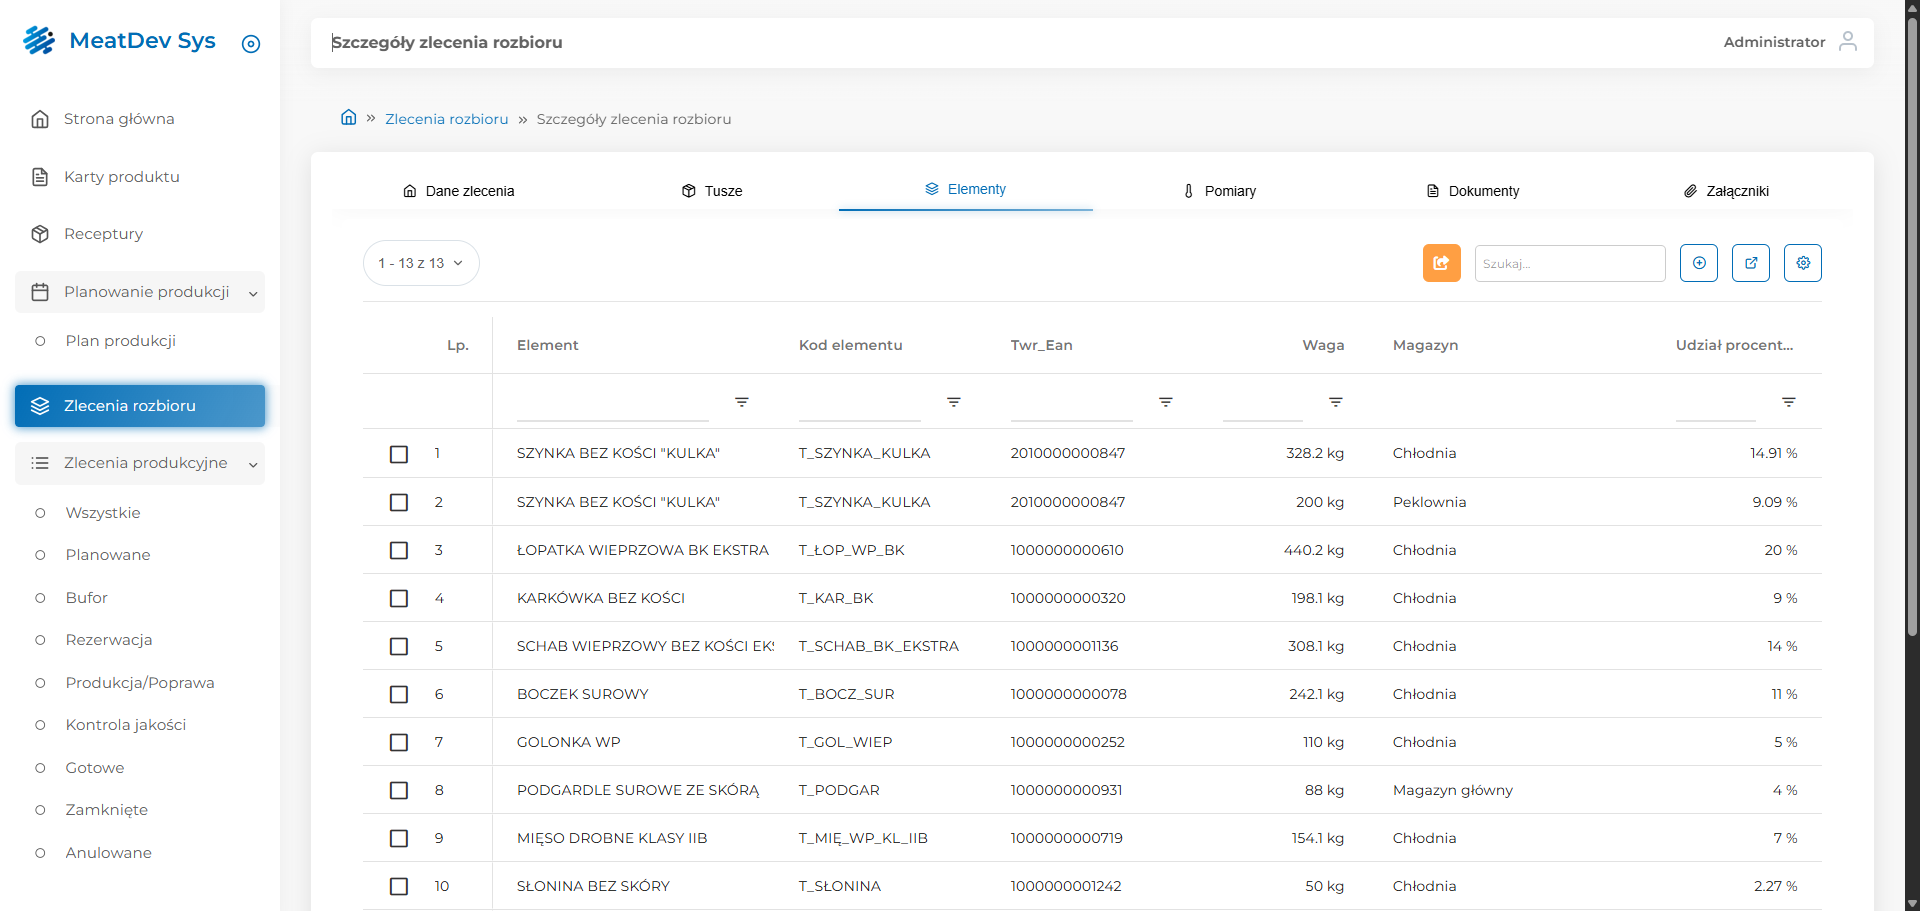Open Karty produktu in sidebar

click(x=121, y=177)
